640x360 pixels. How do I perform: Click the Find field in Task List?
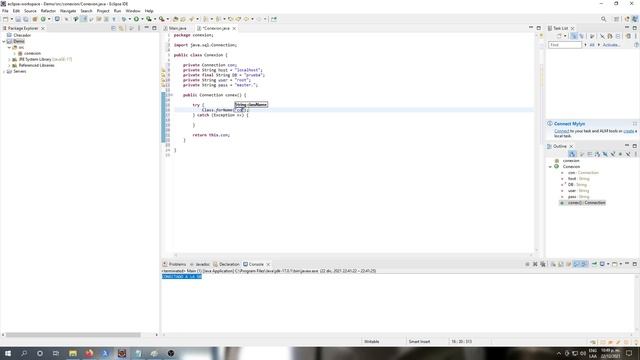click(x=565, y=45)
